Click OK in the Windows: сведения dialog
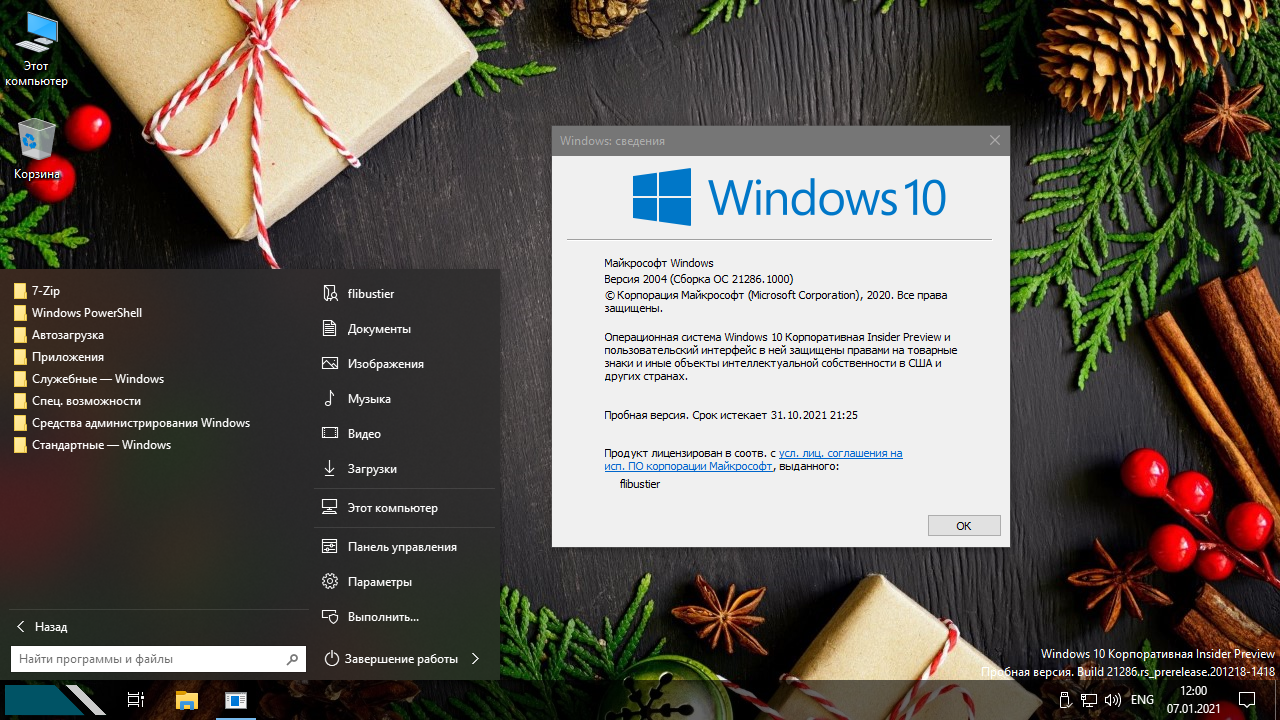The image size is (1280, 720). 964,525
